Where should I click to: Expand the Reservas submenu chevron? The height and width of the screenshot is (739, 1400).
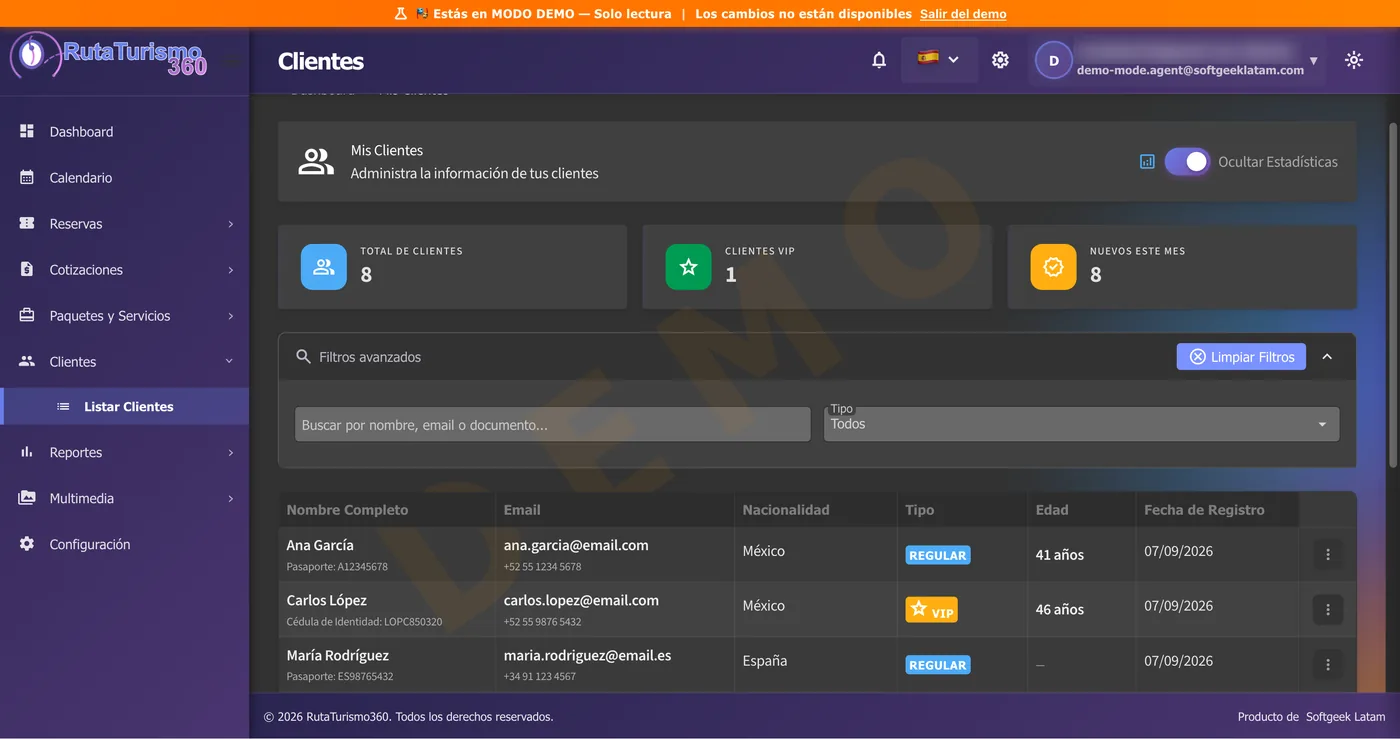[x=231, y=224]
